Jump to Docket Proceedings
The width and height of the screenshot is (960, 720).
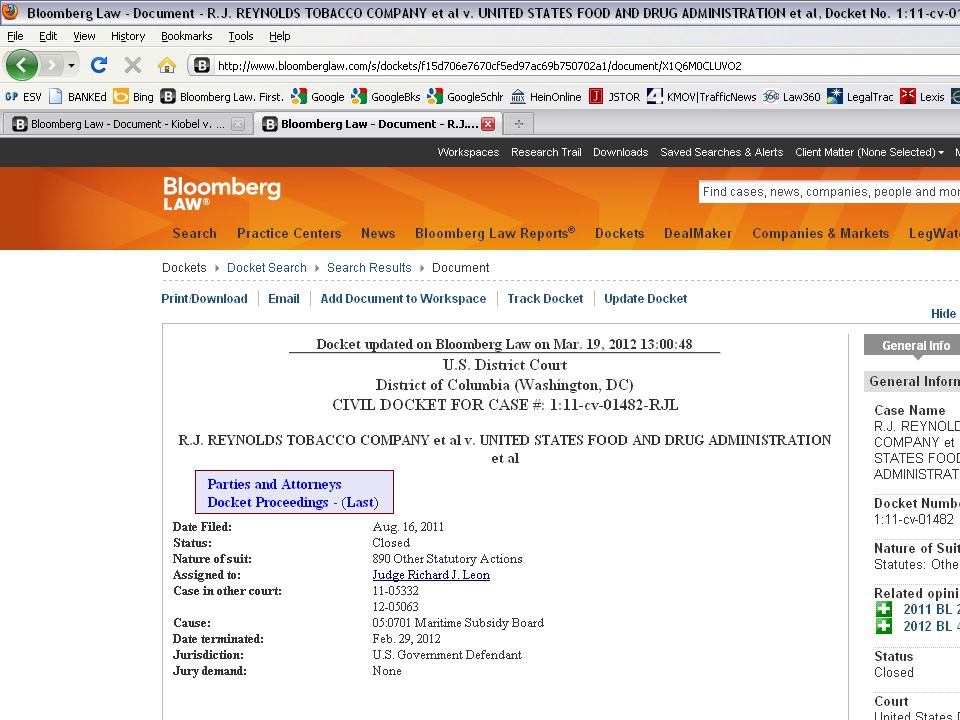[268, 502]
